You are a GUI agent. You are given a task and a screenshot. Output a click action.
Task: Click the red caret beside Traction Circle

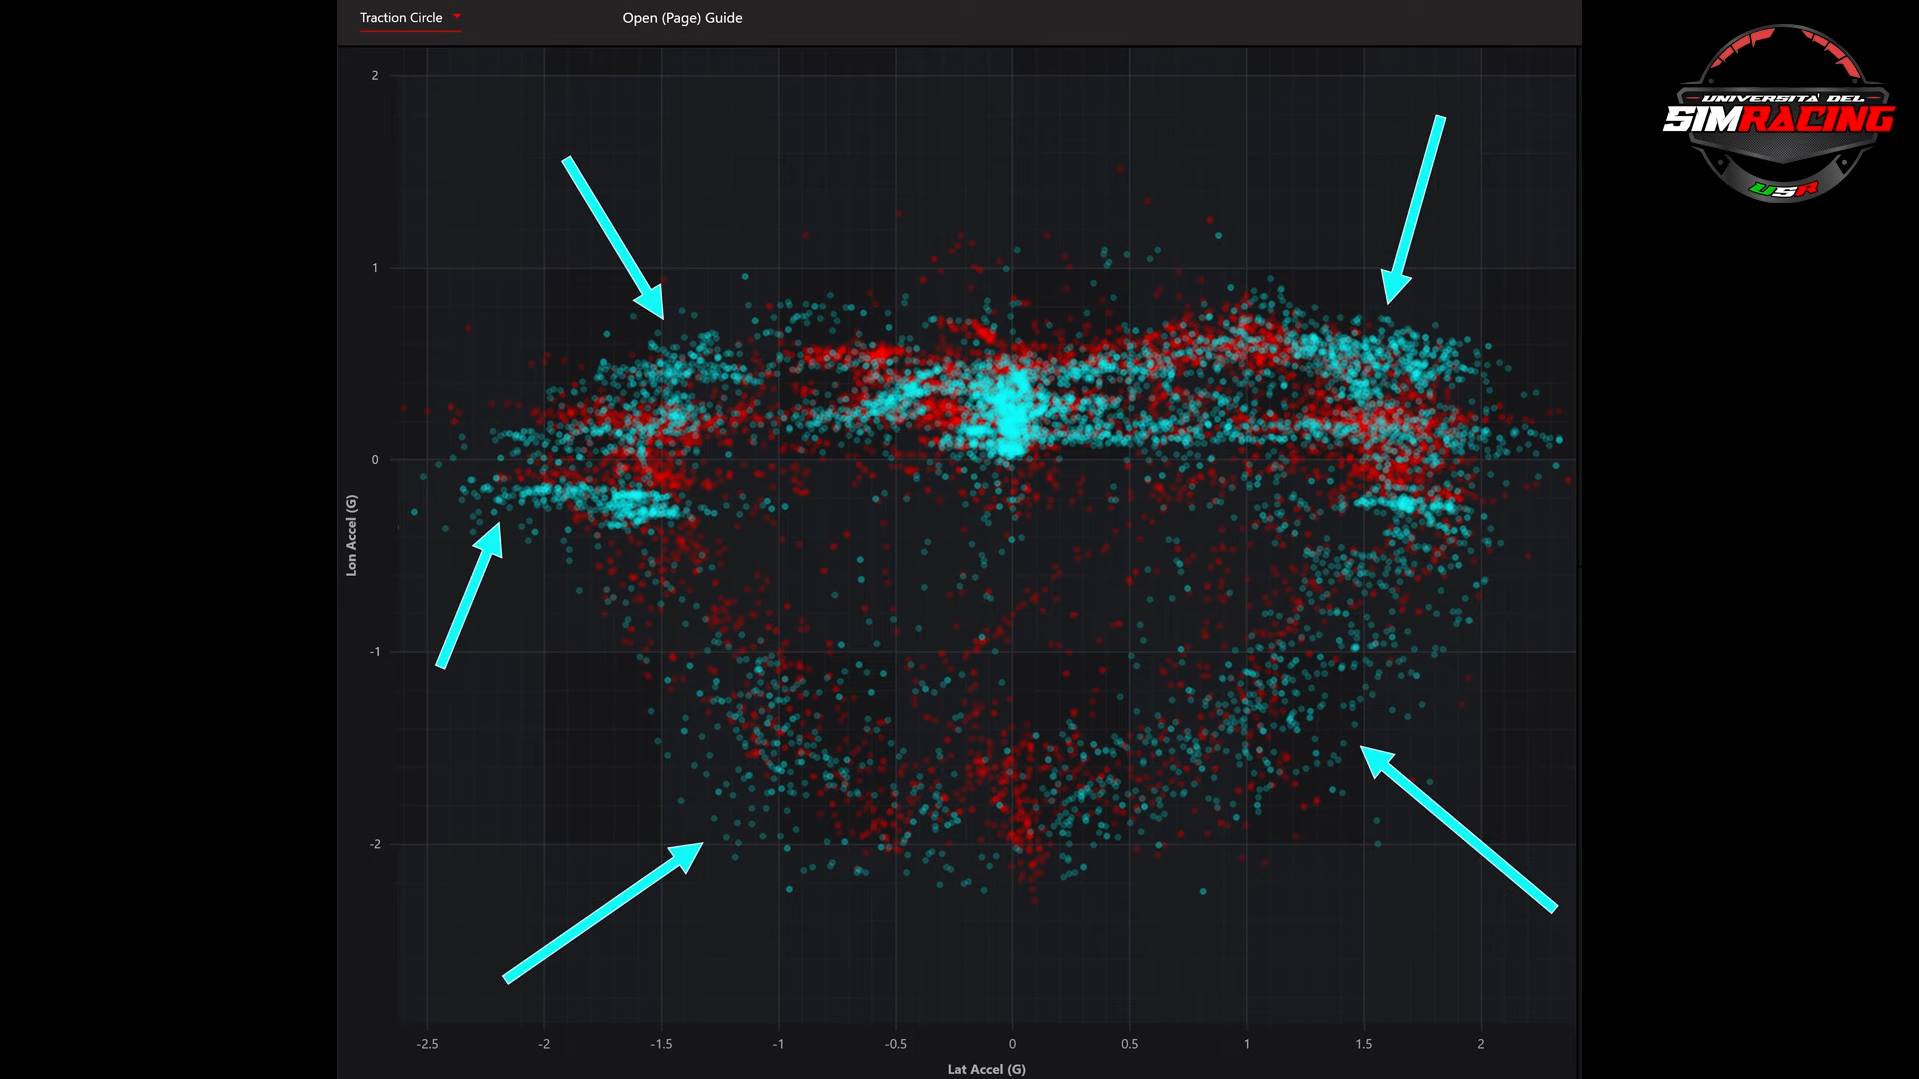457,17
